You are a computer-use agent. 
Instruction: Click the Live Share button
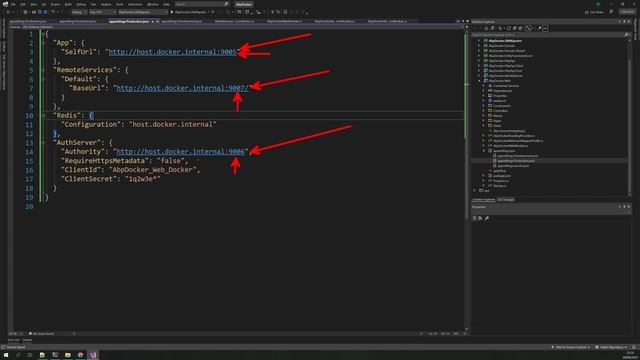[x=594, y=12]
